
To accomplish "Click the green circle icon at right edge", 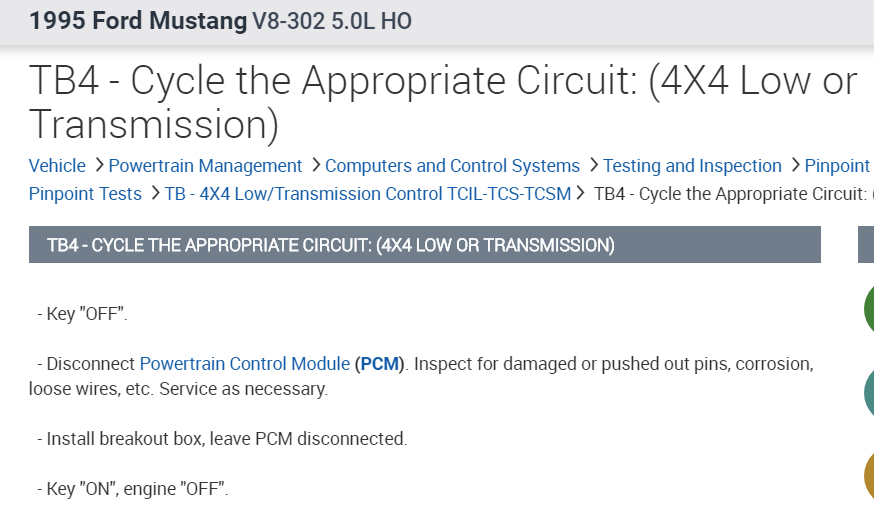I will point(868,309).
